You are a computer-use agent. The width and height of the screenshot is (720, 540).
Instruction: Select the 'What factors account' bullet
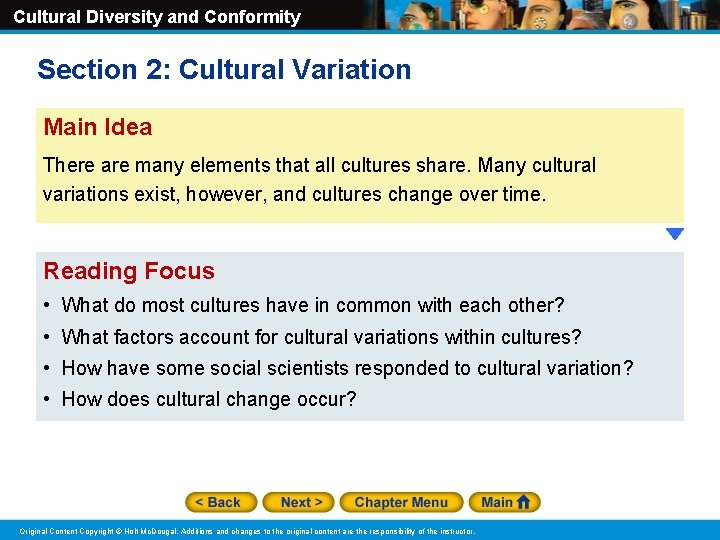click(321, 337)
